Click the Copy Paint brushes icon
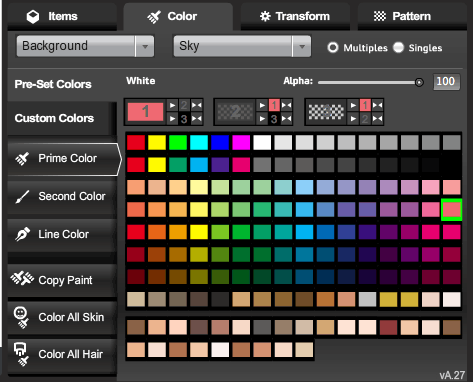Viewport: 473px width, 382px height. click(22, 278)
